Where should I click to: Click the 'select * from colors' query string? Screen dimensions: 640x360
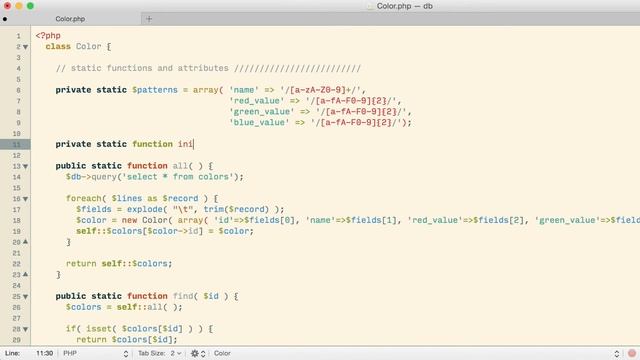click(x=176, y=177)
